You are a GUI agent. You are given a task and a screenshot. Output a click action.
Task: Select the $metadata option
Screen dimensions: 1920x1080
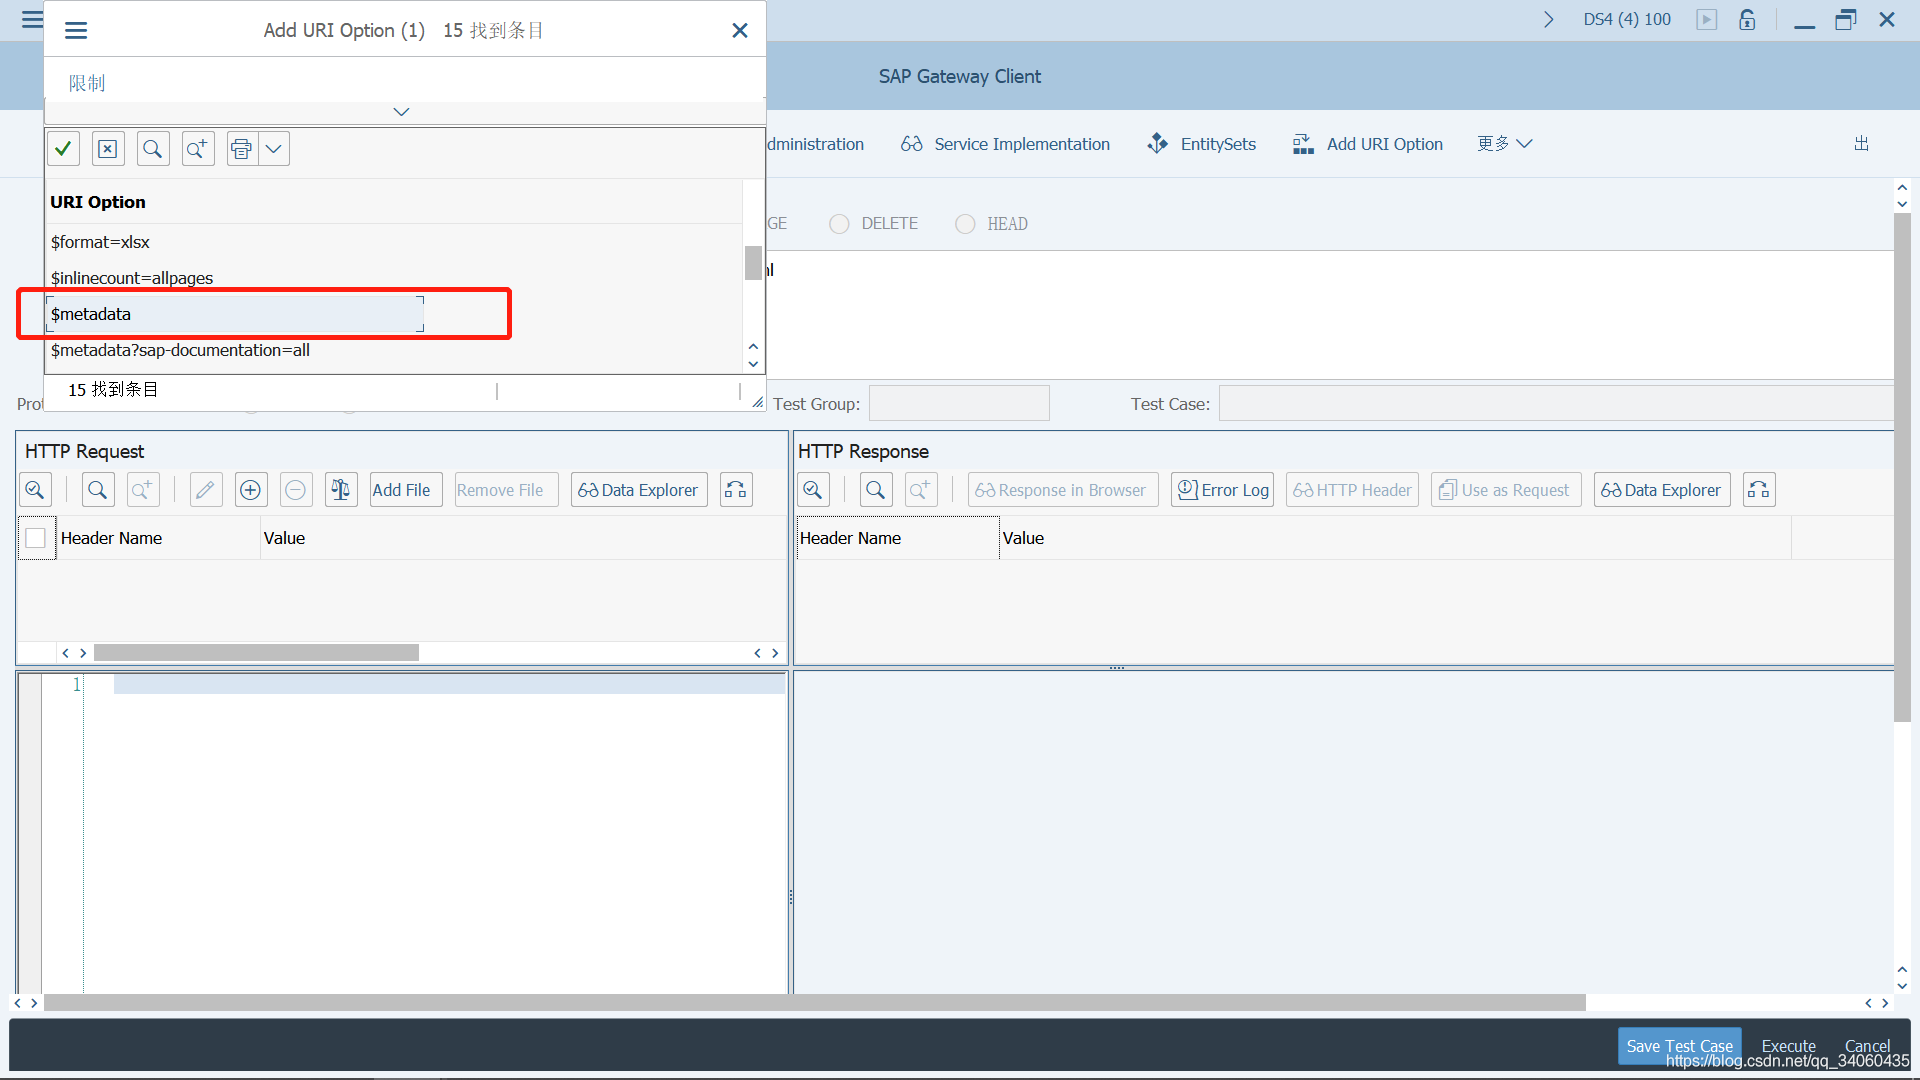pyautogui.click(x=236, y=314)
